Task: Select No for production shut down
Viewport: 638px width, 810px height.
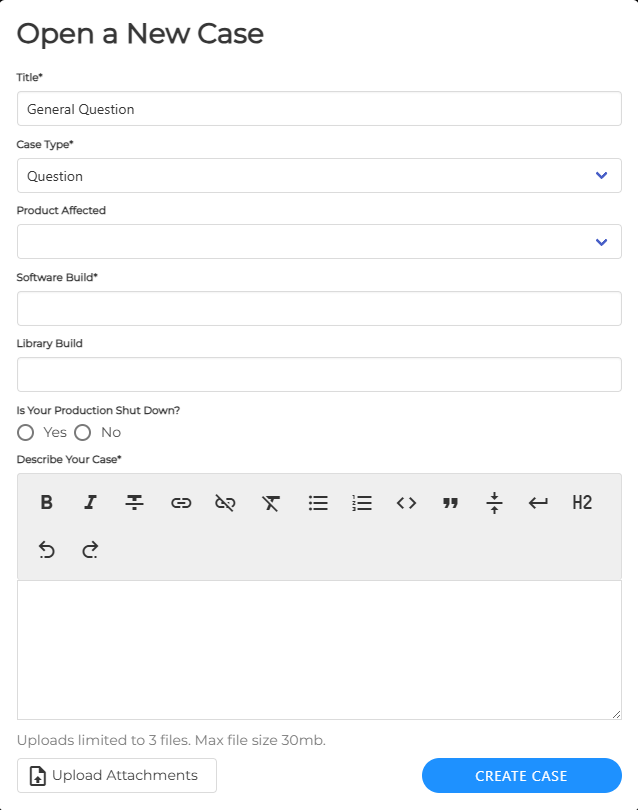Action: 83,432
